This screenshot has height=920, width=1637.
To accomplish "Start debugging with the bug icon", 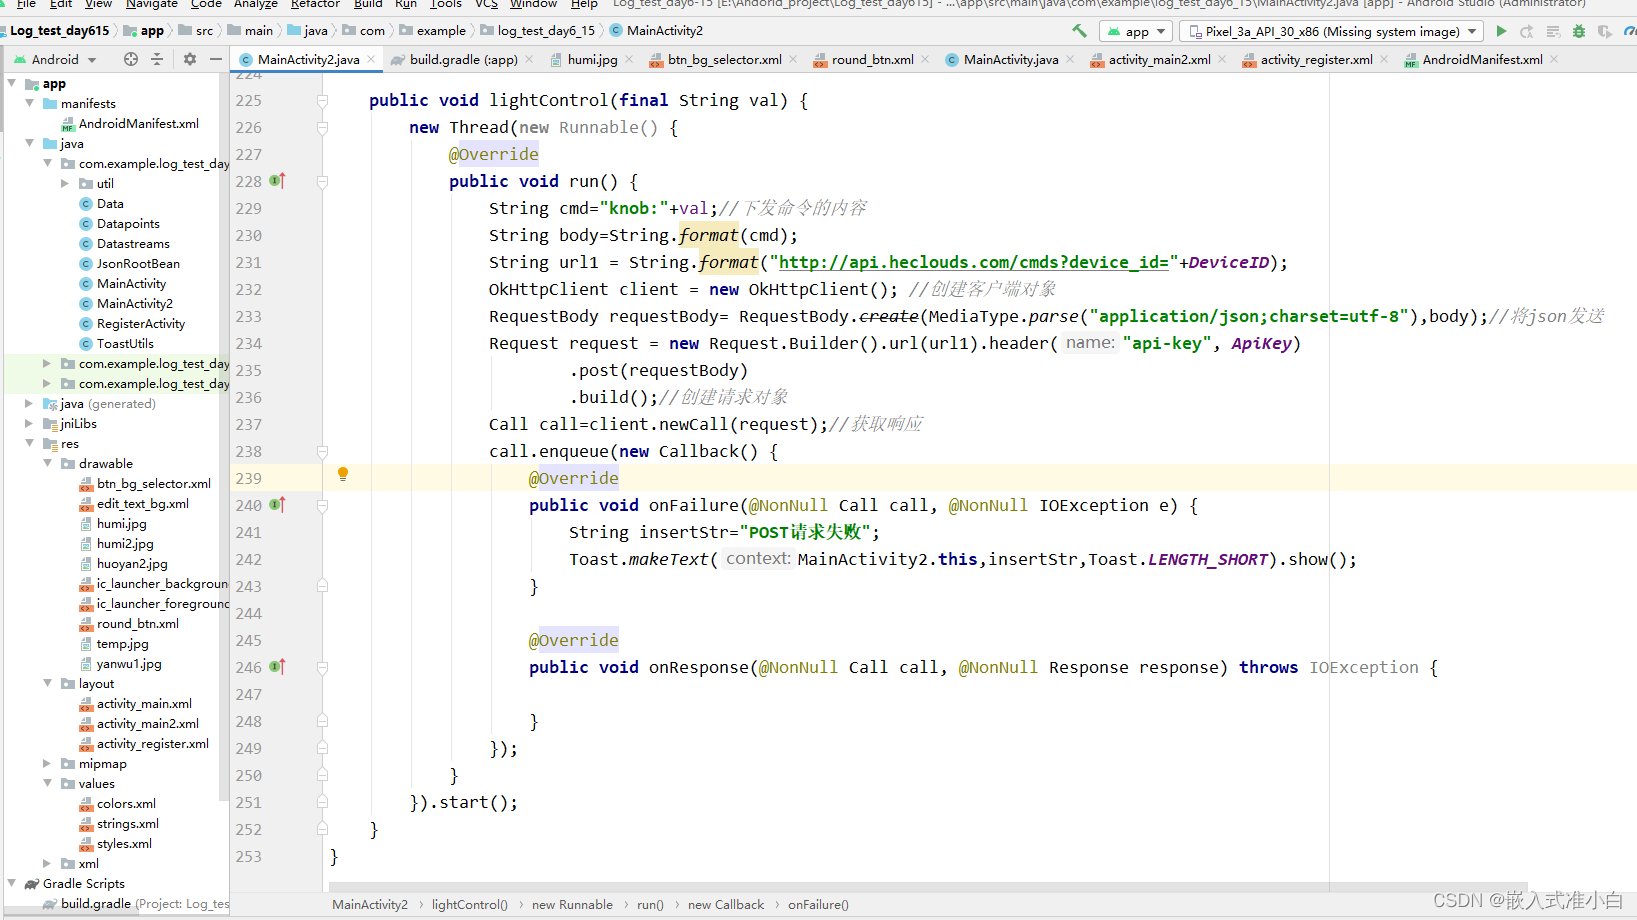I will click(1579, 31).
